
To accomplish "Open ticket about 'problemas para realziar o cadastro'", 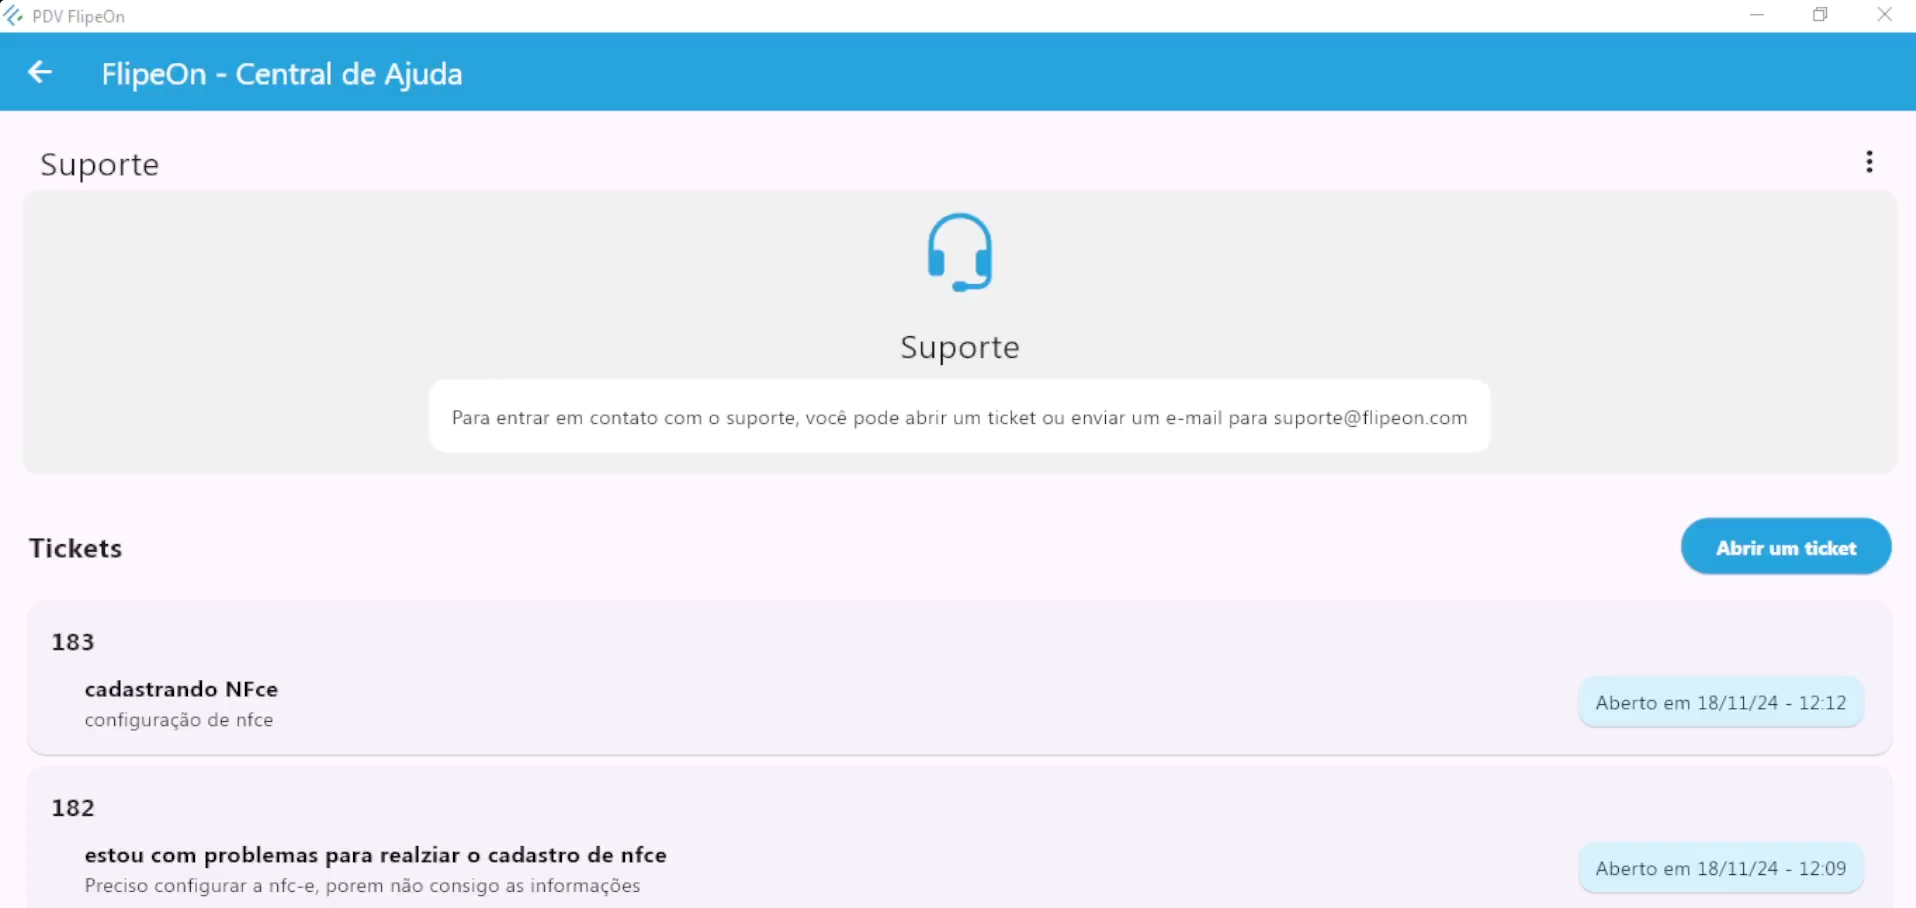I will [x=375, y=855].
